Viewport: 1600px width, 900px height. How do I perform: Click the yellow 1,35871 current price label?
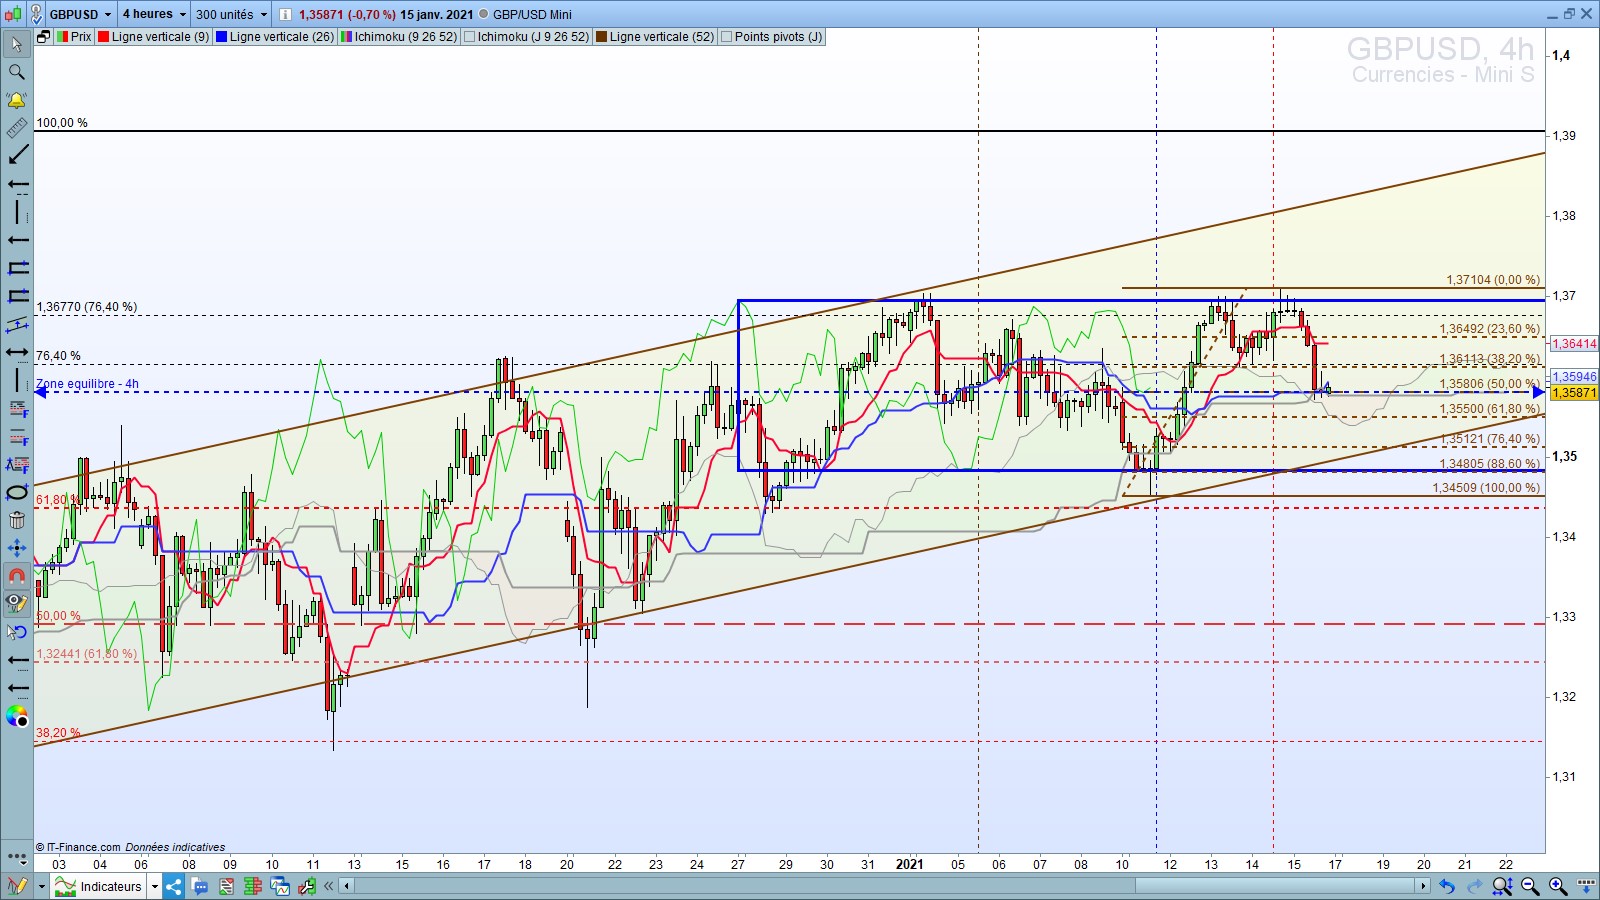click(x=1574, y=393)
